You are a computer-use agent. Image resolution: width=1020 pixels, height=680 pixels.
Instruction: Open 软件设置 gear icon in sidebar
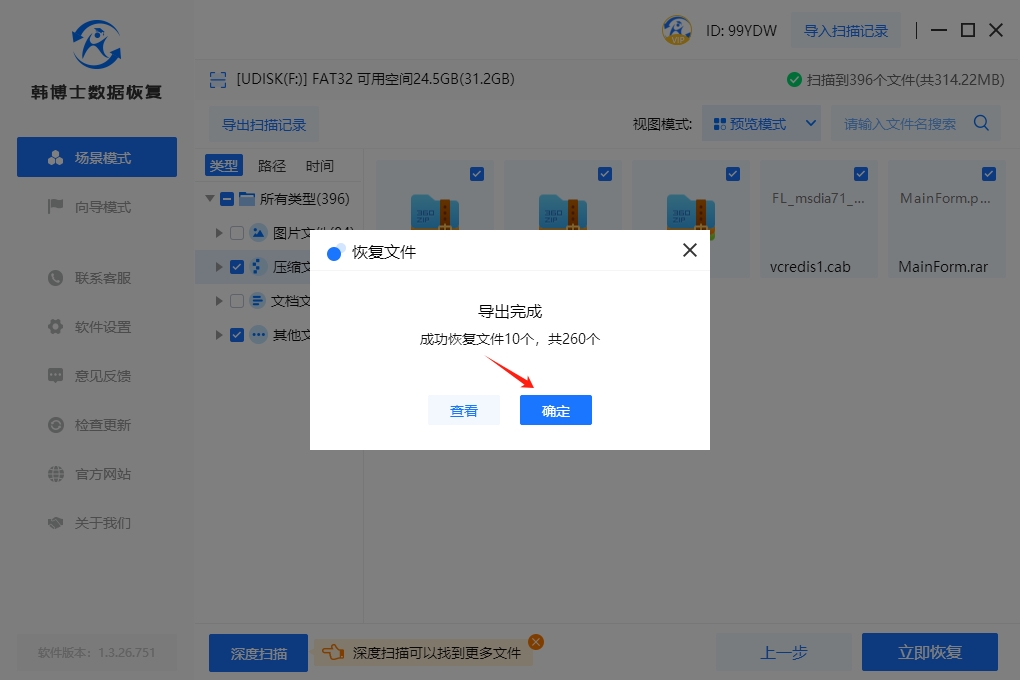point(56,327)
